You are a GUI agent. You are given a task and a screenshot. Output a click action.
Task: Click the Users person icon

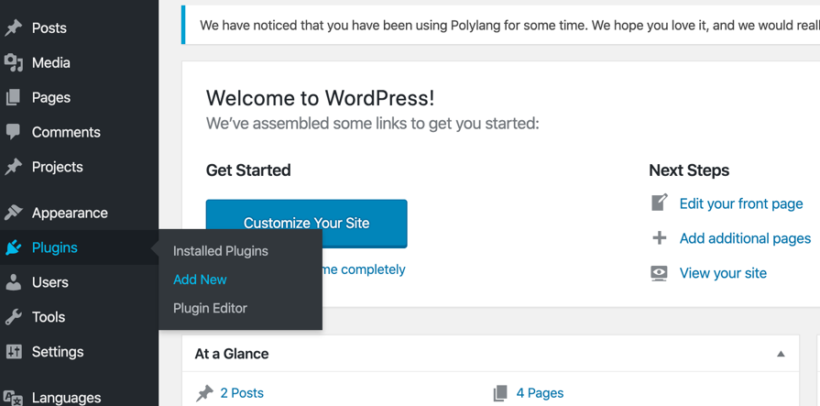(x=14, y=283)
